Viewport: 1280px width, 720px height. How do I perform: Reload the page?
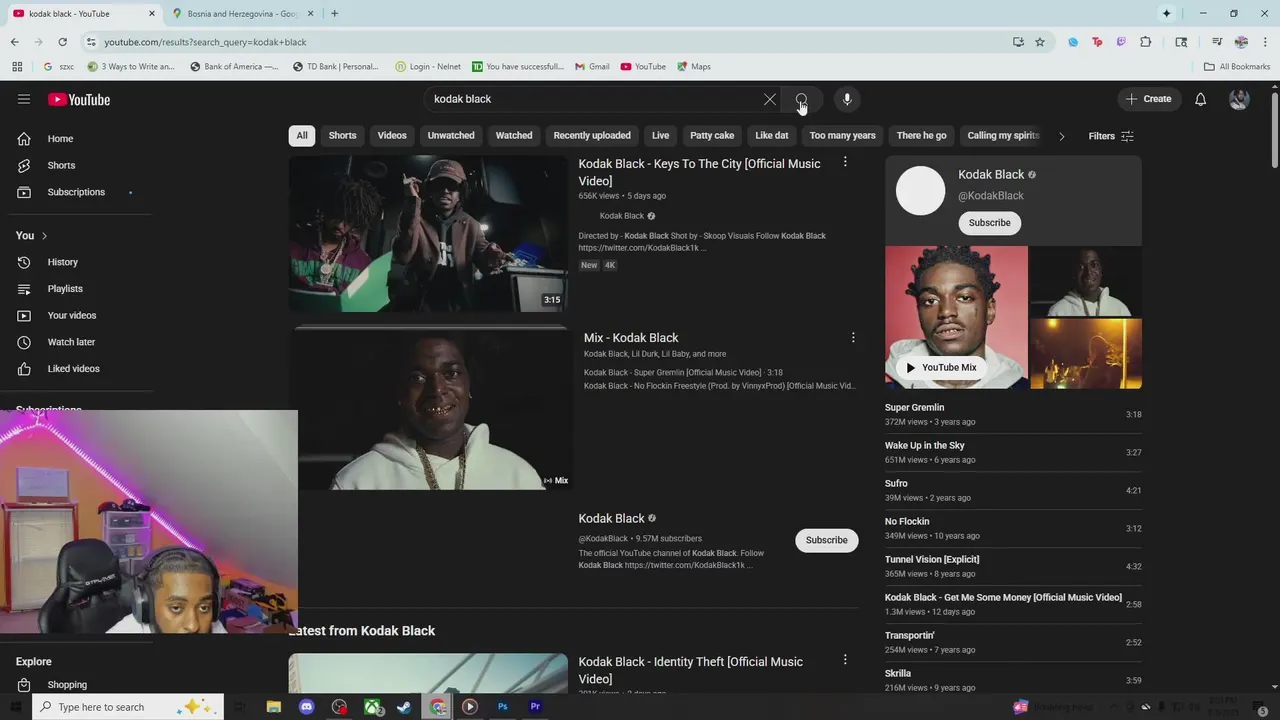62,42
